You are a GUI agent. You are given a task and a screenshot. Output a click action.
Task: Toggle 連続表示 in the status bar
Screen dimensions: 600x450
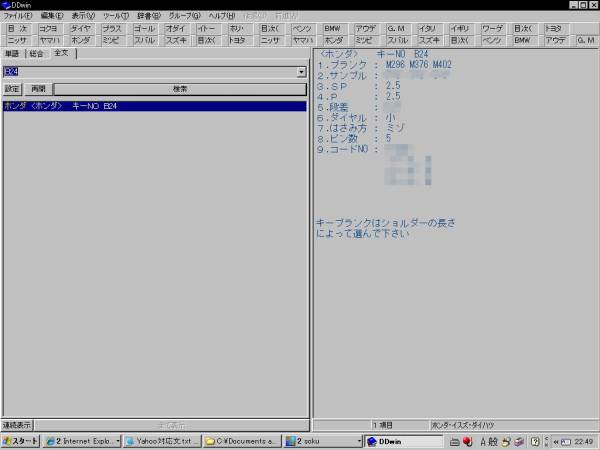(17, 425)
